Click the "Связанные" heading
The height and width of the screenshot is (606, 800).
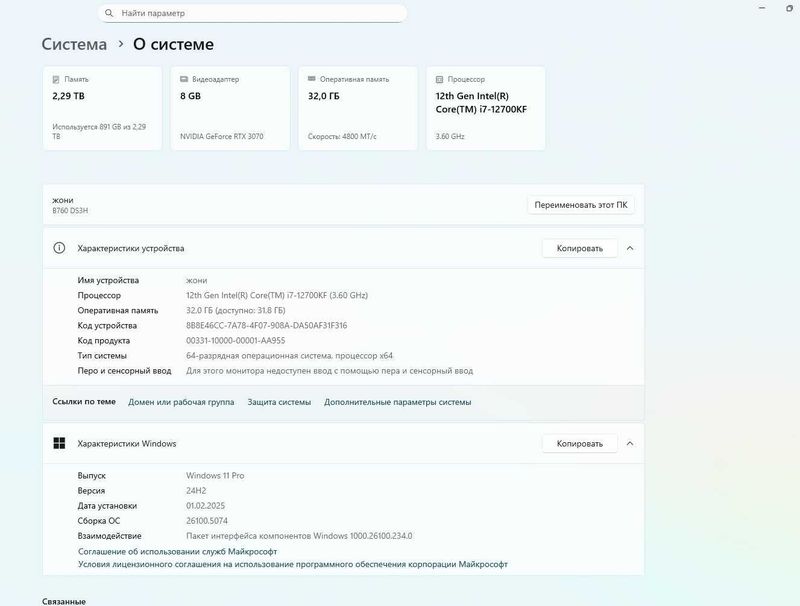pos(64,601)
